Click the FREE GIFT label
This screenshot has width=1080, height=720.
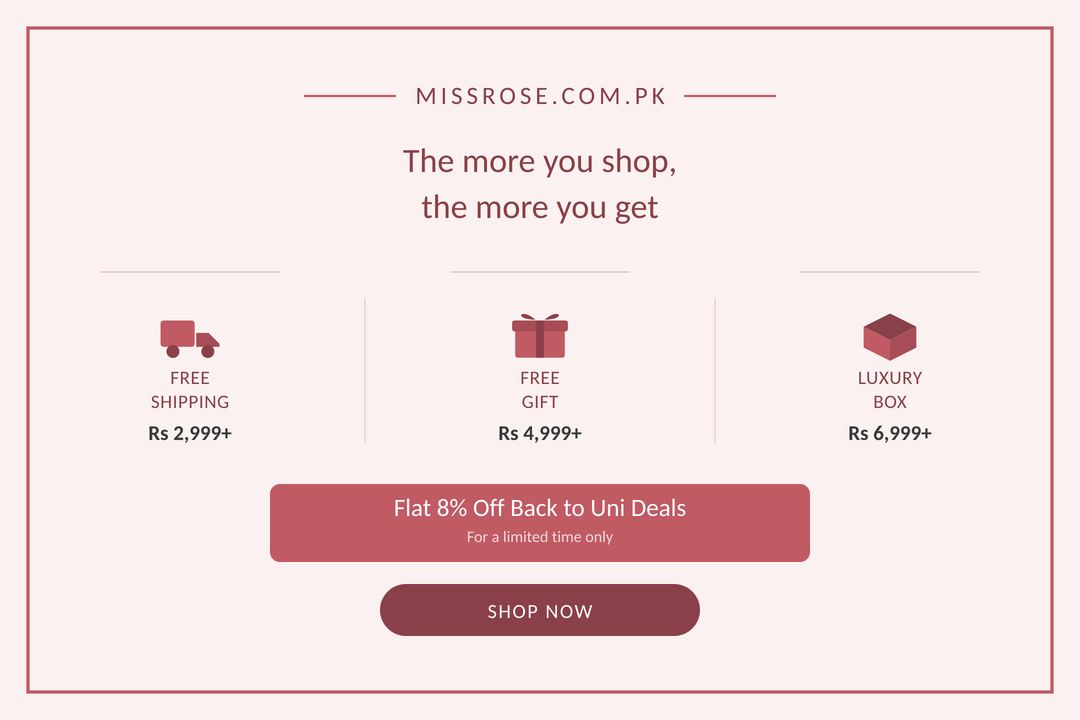(540, 390)
